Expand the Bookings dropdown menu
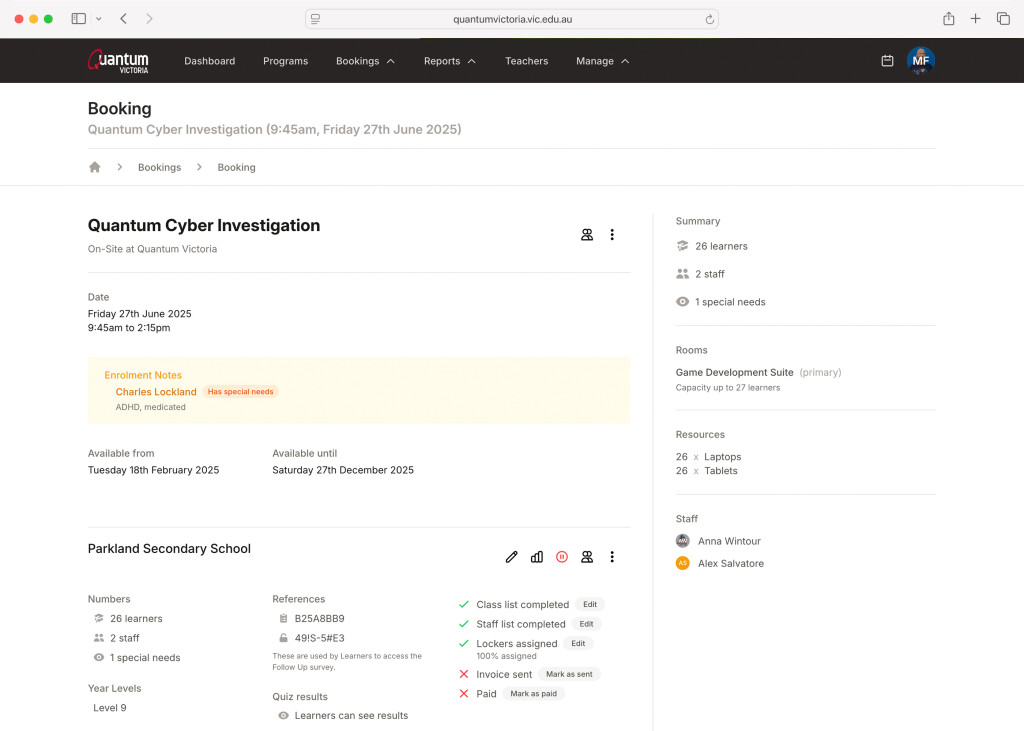The height and width of the screenshot is (731, 1024). click(x=365, y=61)
